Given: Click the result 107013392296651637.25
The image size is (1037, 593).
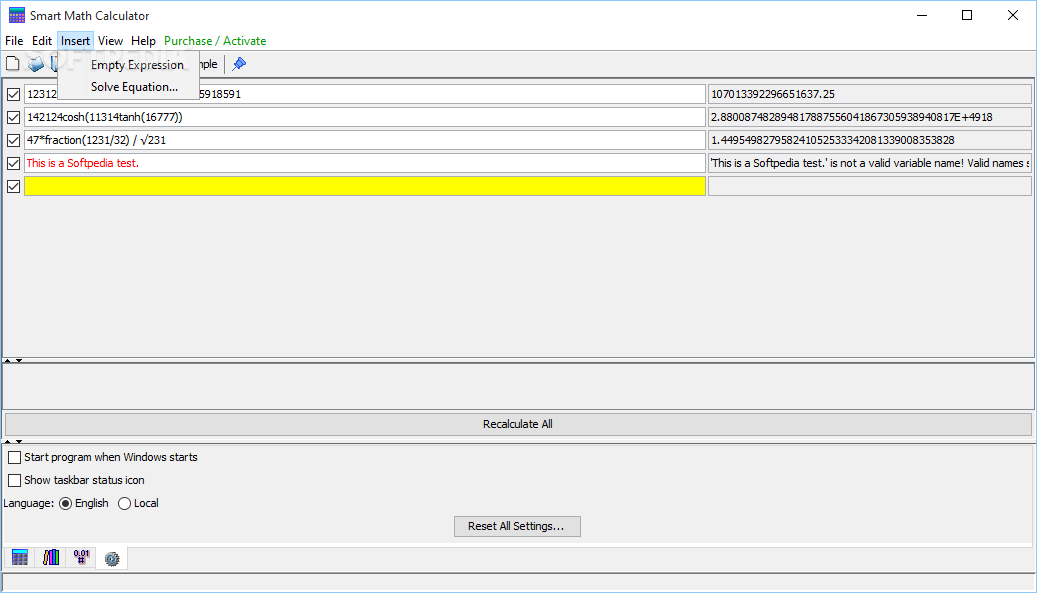Looking at the screenshot, I should (x=870, y=95).
